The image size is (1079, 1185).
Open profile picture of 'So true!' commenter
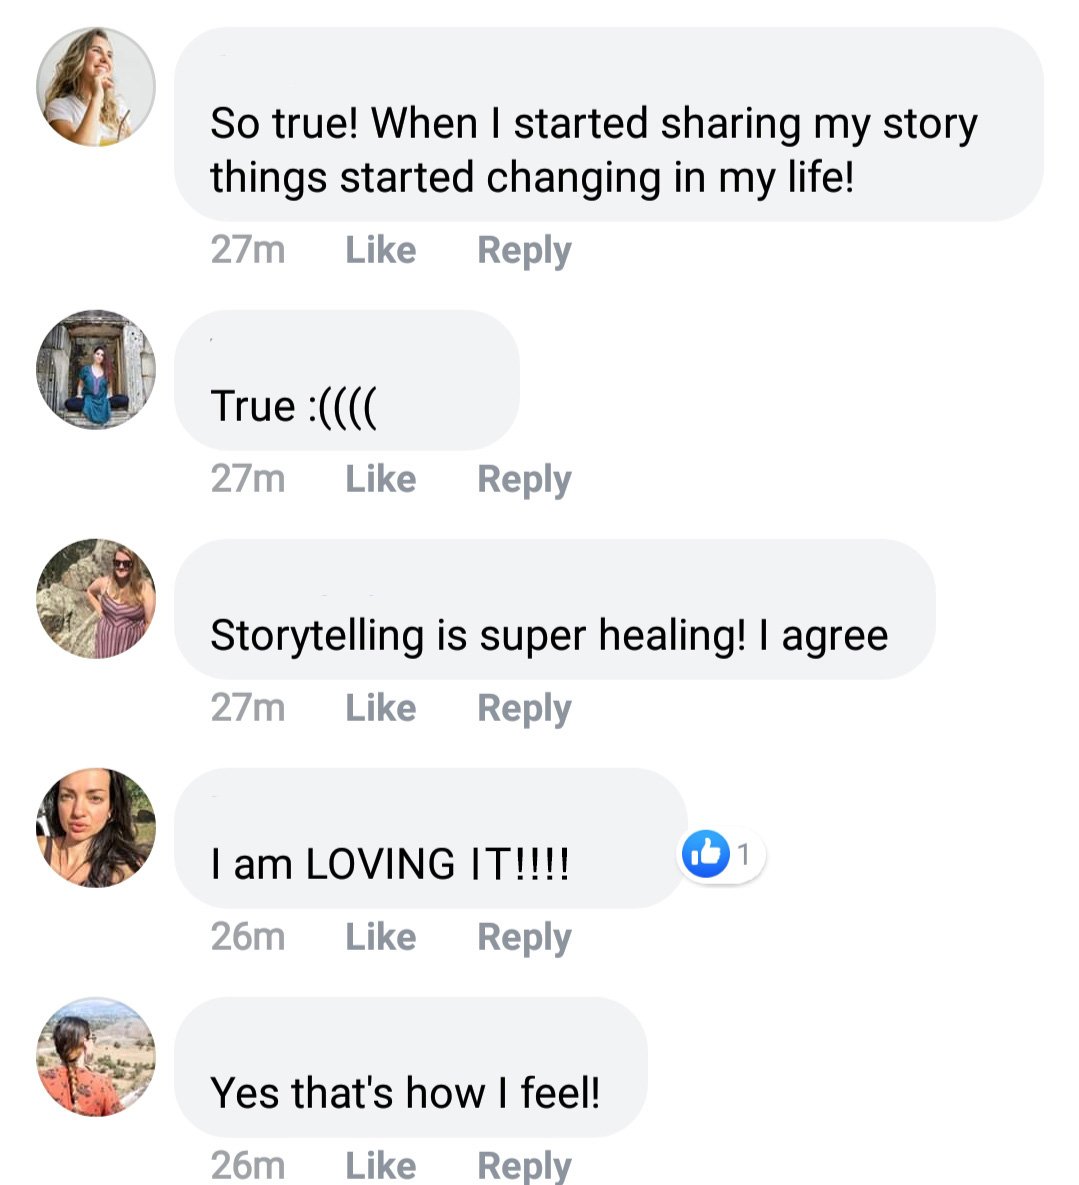click(96, 87)
